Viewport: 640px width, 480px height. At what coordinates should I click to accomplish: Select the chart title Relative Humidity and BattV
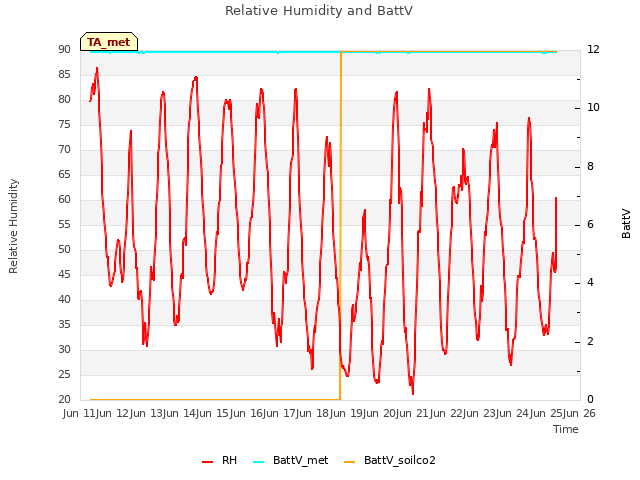point(319,10)
